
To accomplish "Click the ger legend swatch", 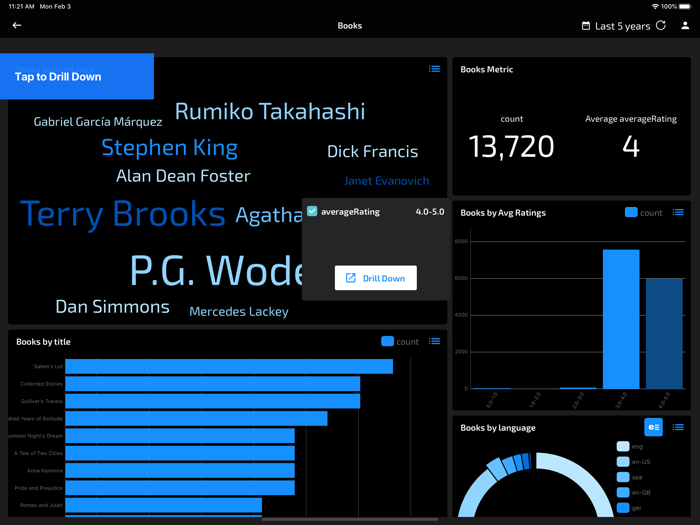I will [x=623, y=508].
